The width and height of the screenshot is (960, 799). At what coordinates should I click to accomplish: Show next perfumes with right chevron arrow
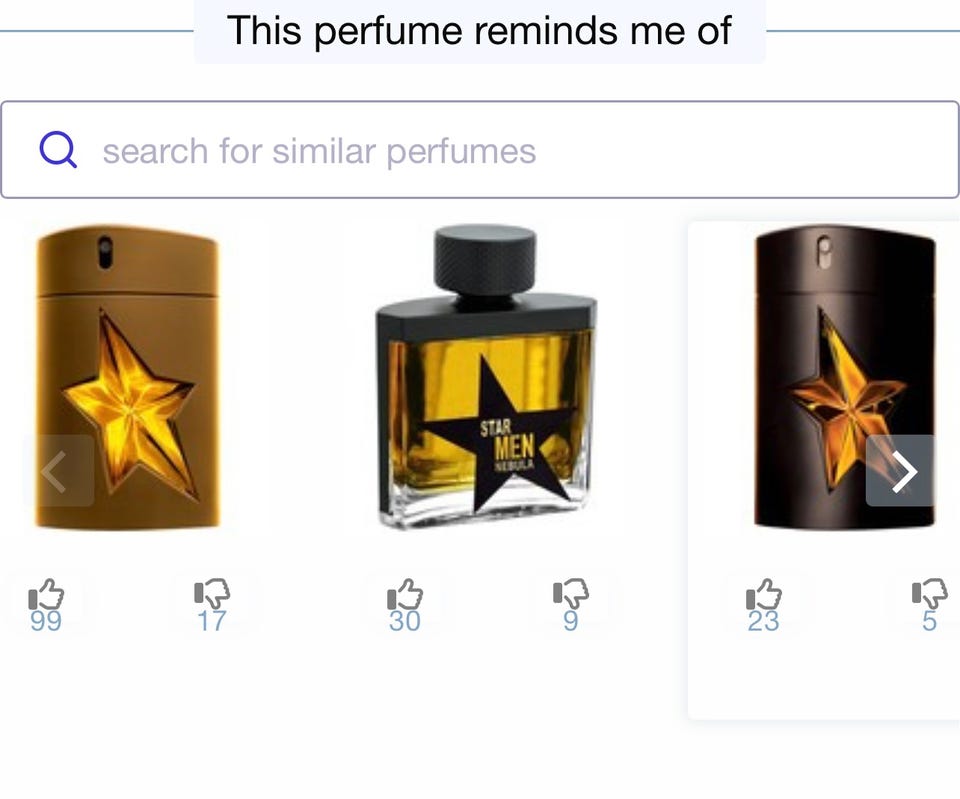[901, 471]
